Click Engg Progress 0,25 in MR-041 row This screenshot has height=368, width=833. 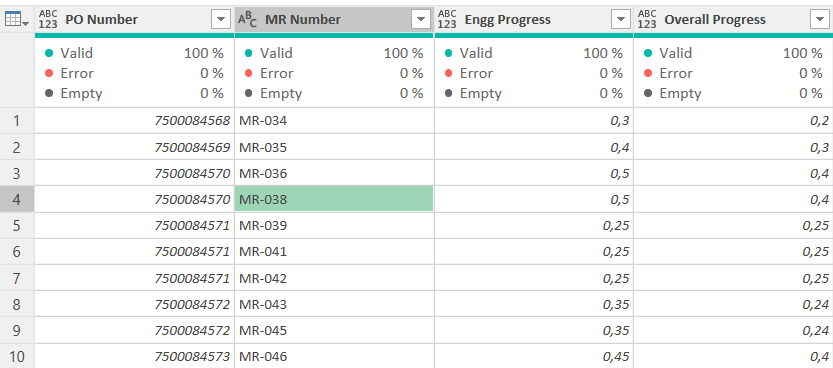click(534, 252)
